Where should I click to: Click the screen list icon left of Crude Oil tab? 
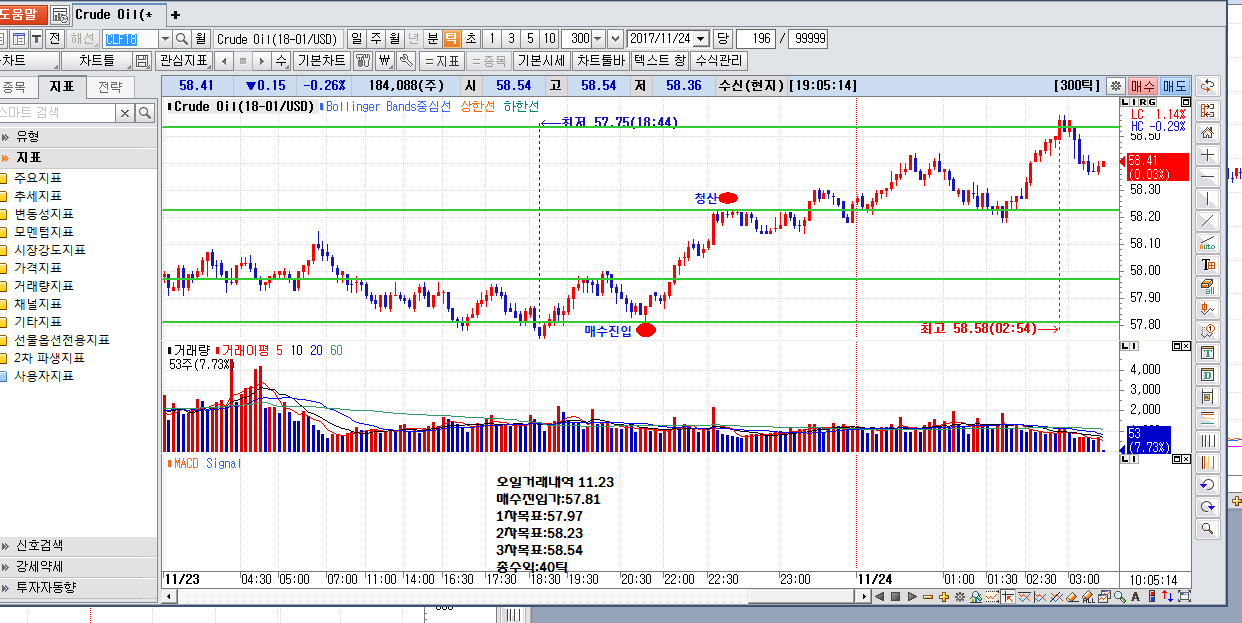click(x=60, y=15)
